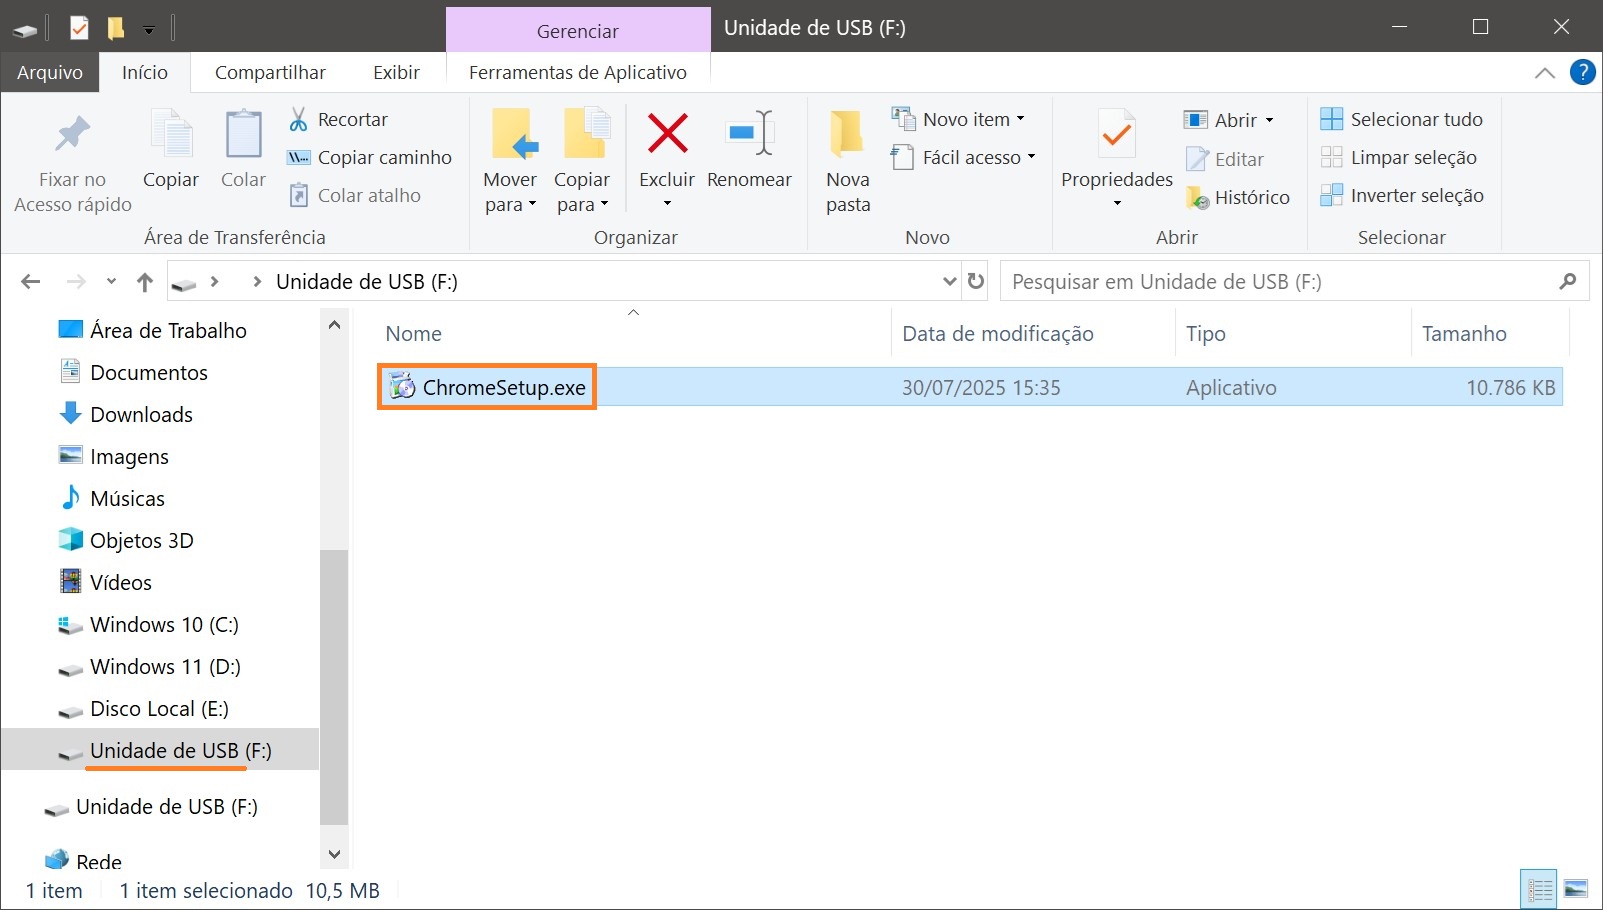Viewport: 1603px width, 910px height.
Task: Go up one folder level arrow
Action: pyautogui.click(x=145, y=282)
